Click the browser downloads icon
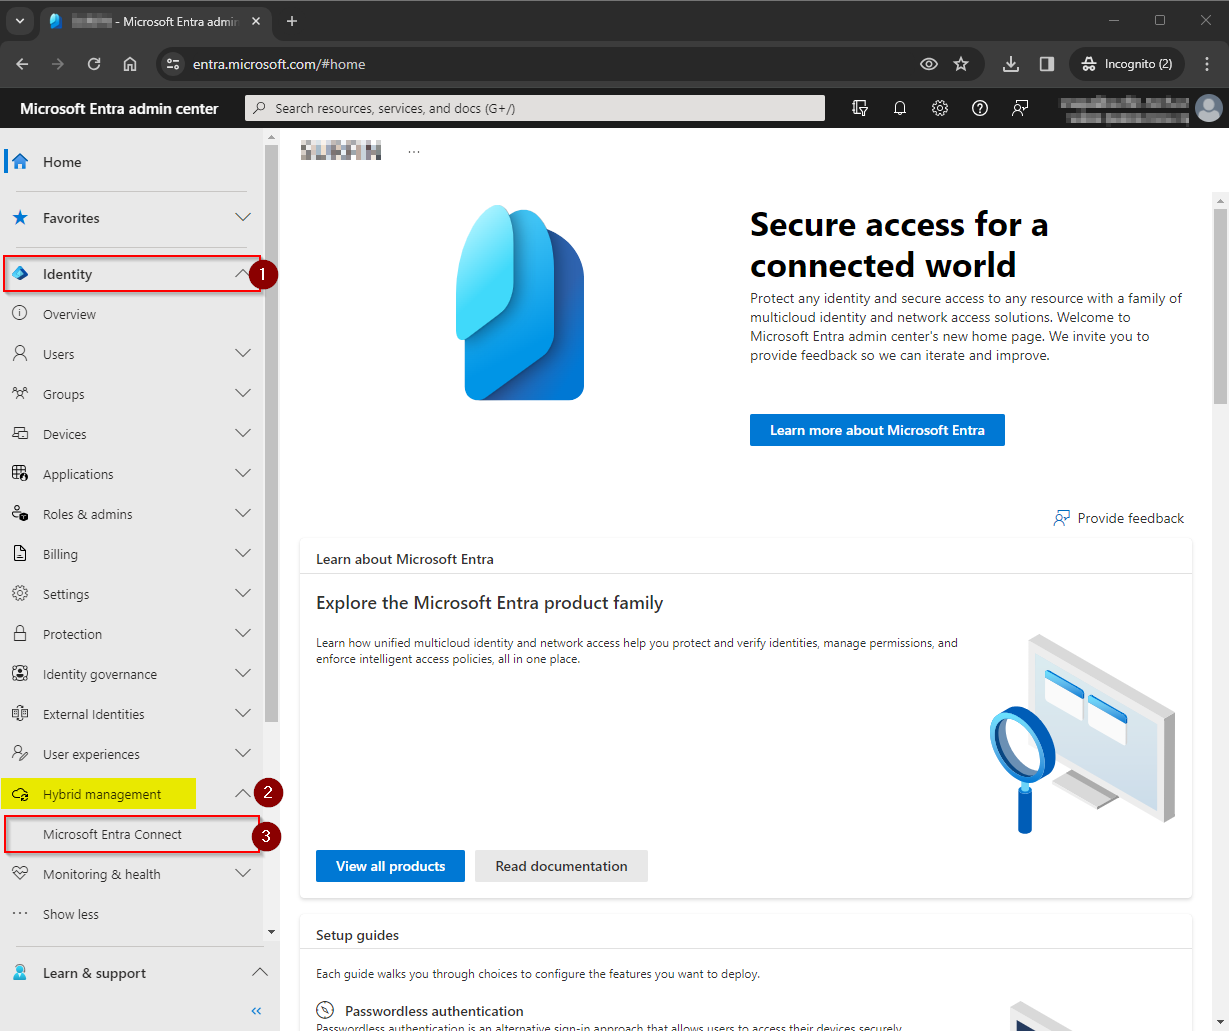This screenshot has height=1031, width=1229. click(x=1011, y=64)
